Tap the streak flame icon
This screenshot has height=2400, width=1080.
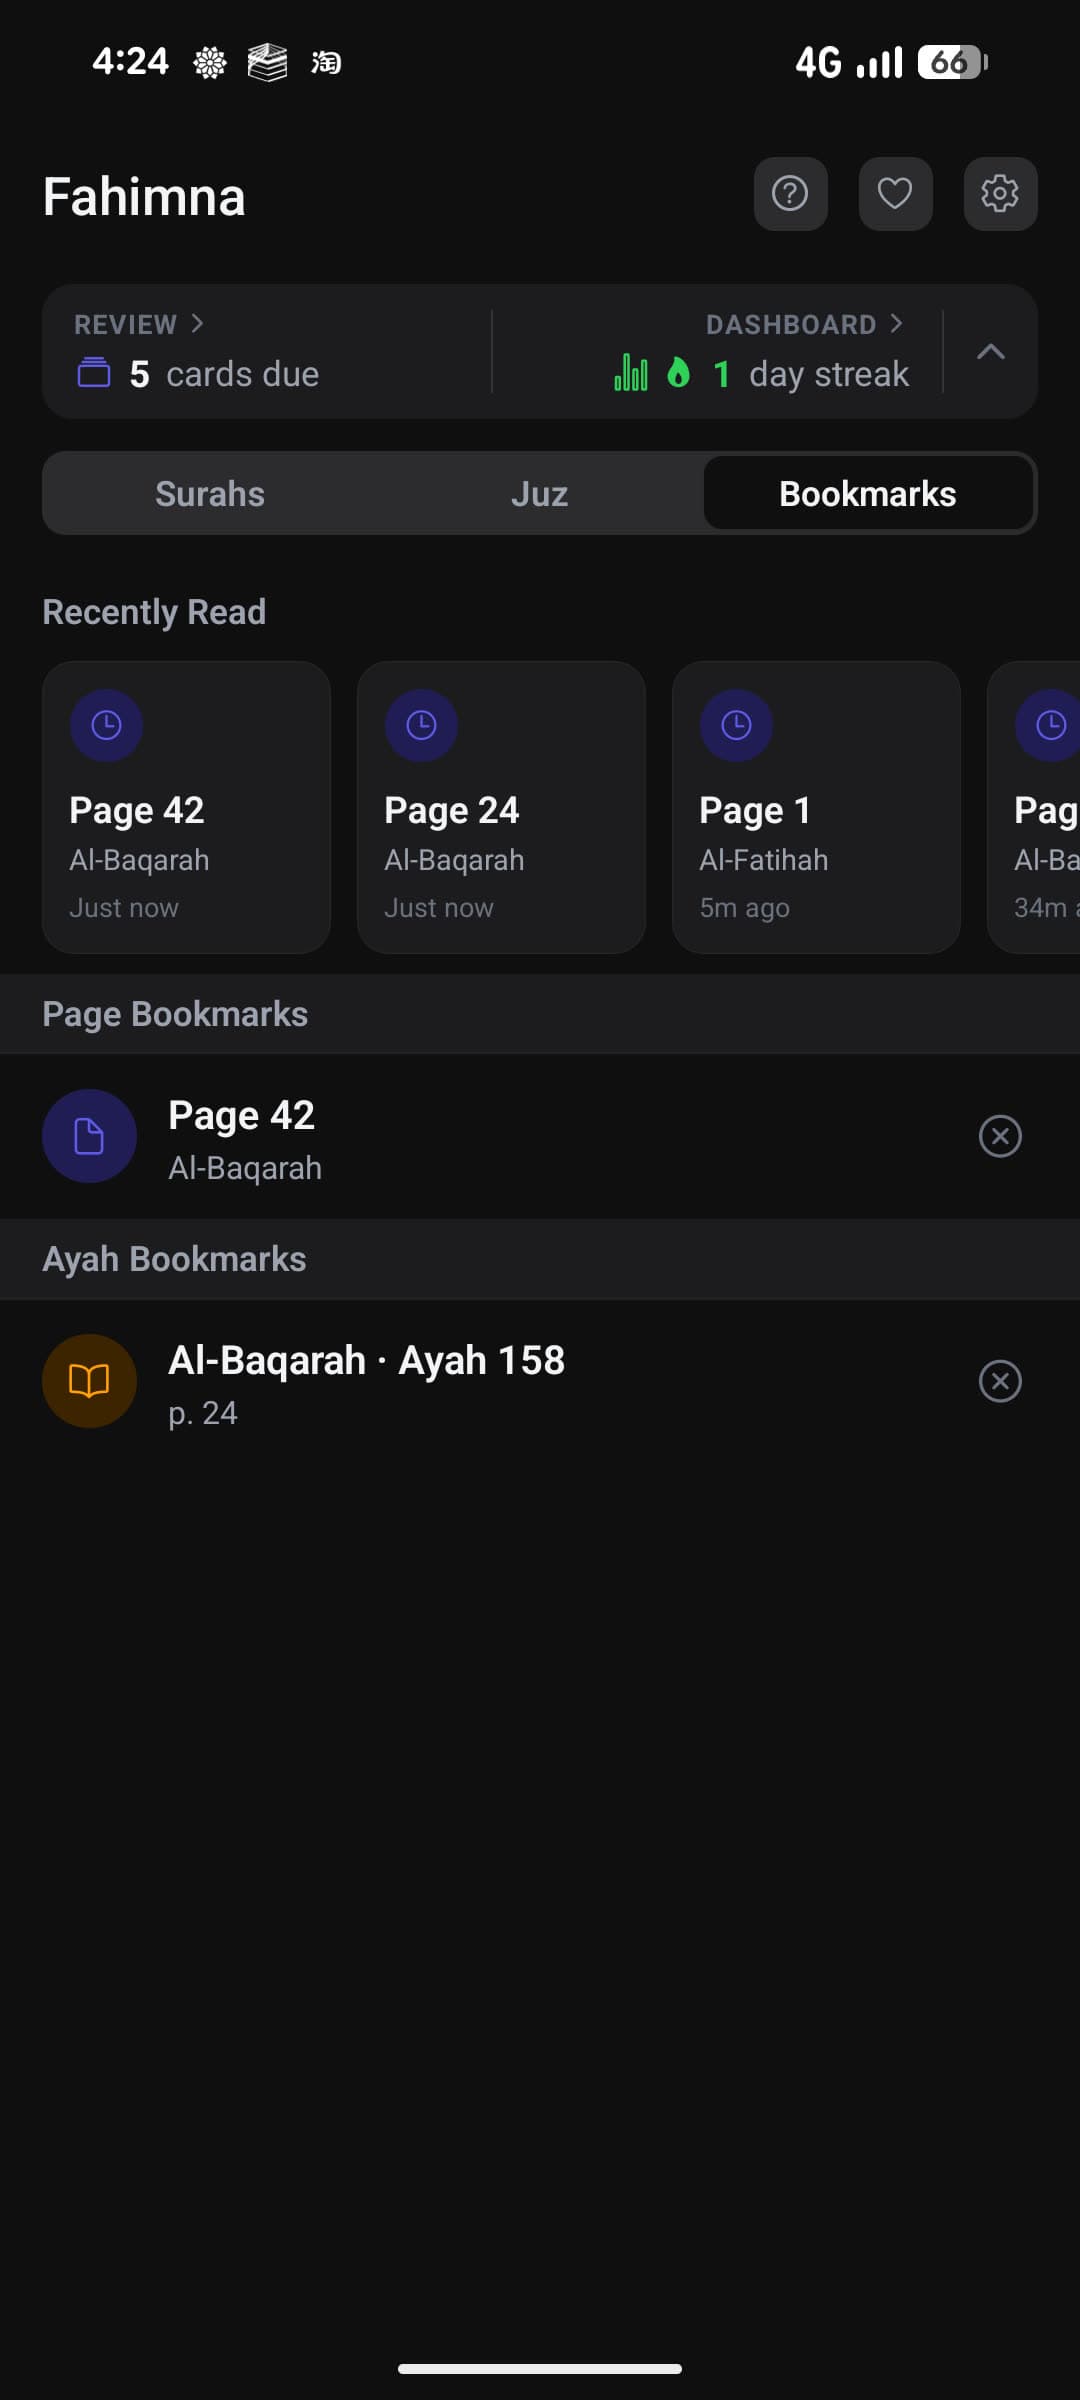click(x=678, y=372)
